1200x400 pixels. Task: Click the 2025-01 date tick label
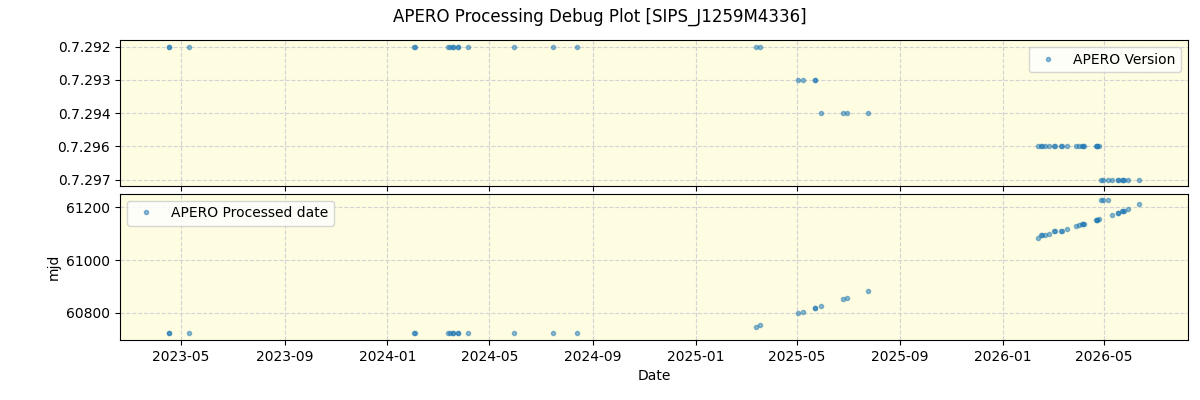click(695, 355)
